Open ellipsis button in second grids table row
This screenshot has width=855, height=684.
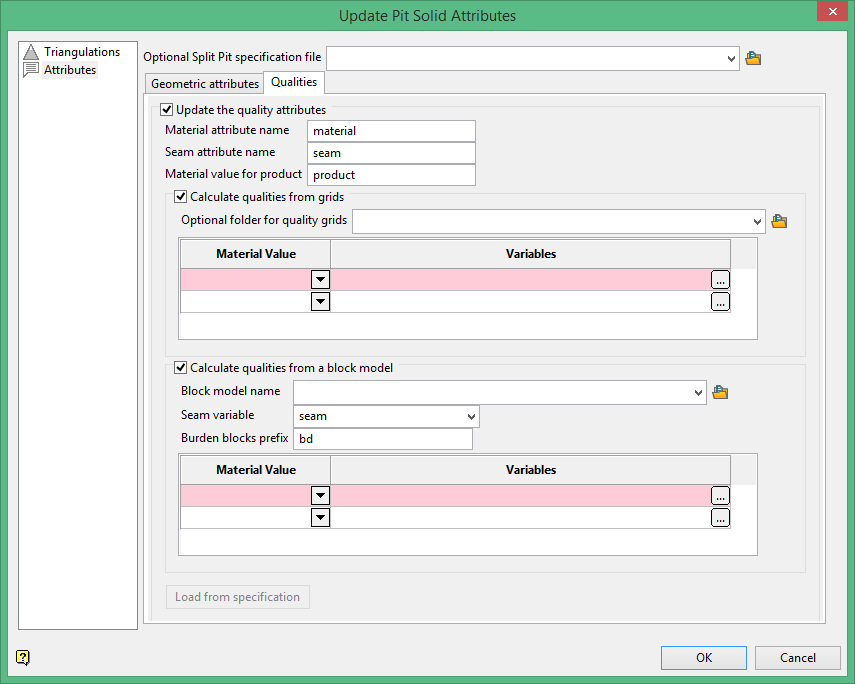click(x=720, y=302)
